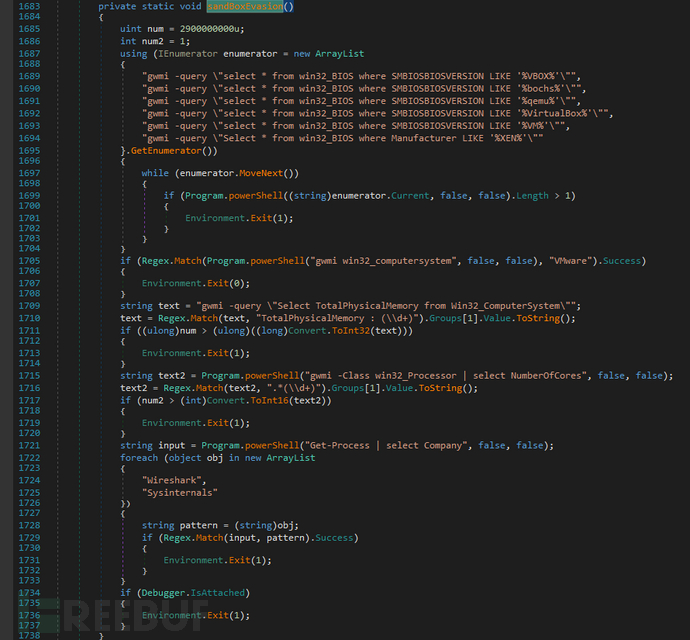The width and height of the screenshot is (690, 640).
Task: Click the IsAttached property of Debugger
Action: (x=221, y=593)
